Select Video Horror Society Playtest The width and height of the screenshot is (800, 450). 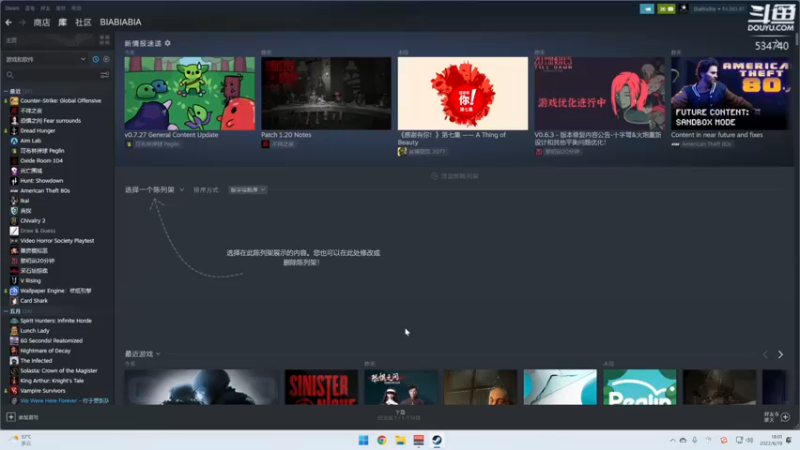click(57, 241)
